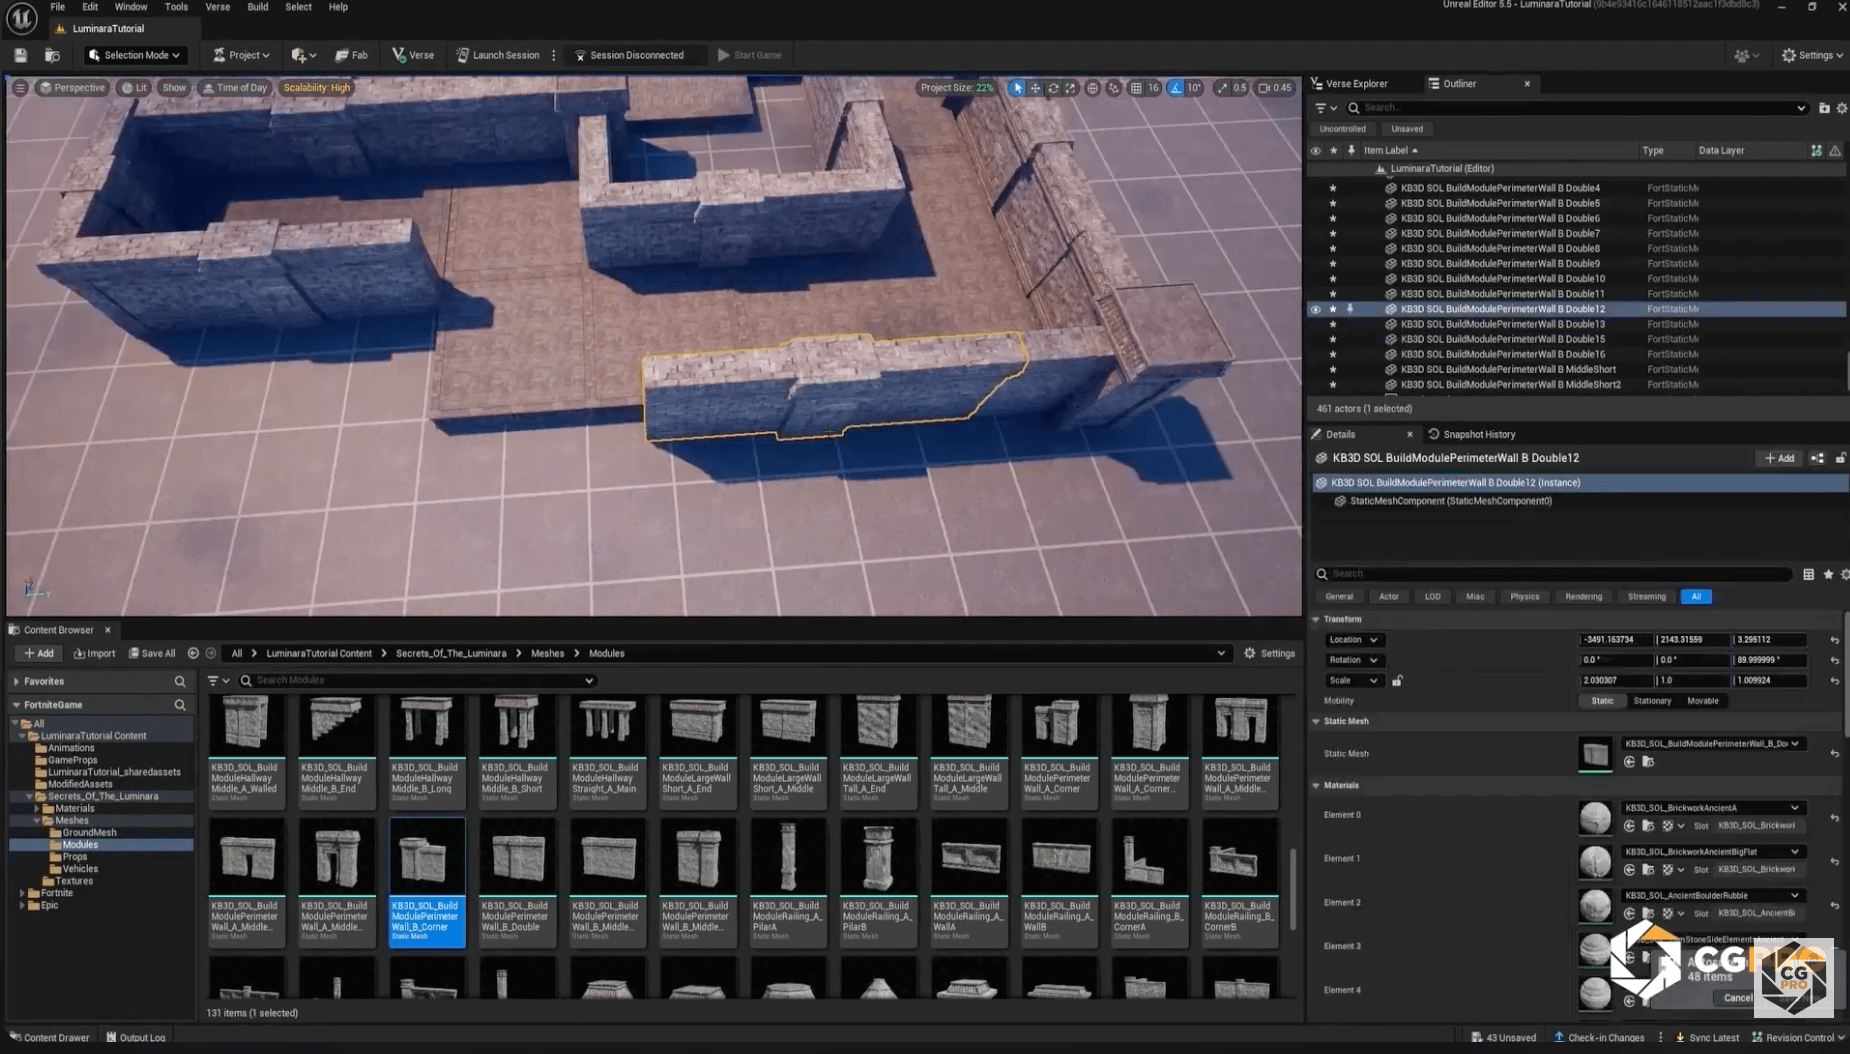
Task: Switch to the Verse Explorer tab
Action: click(x=1356, y=84)
